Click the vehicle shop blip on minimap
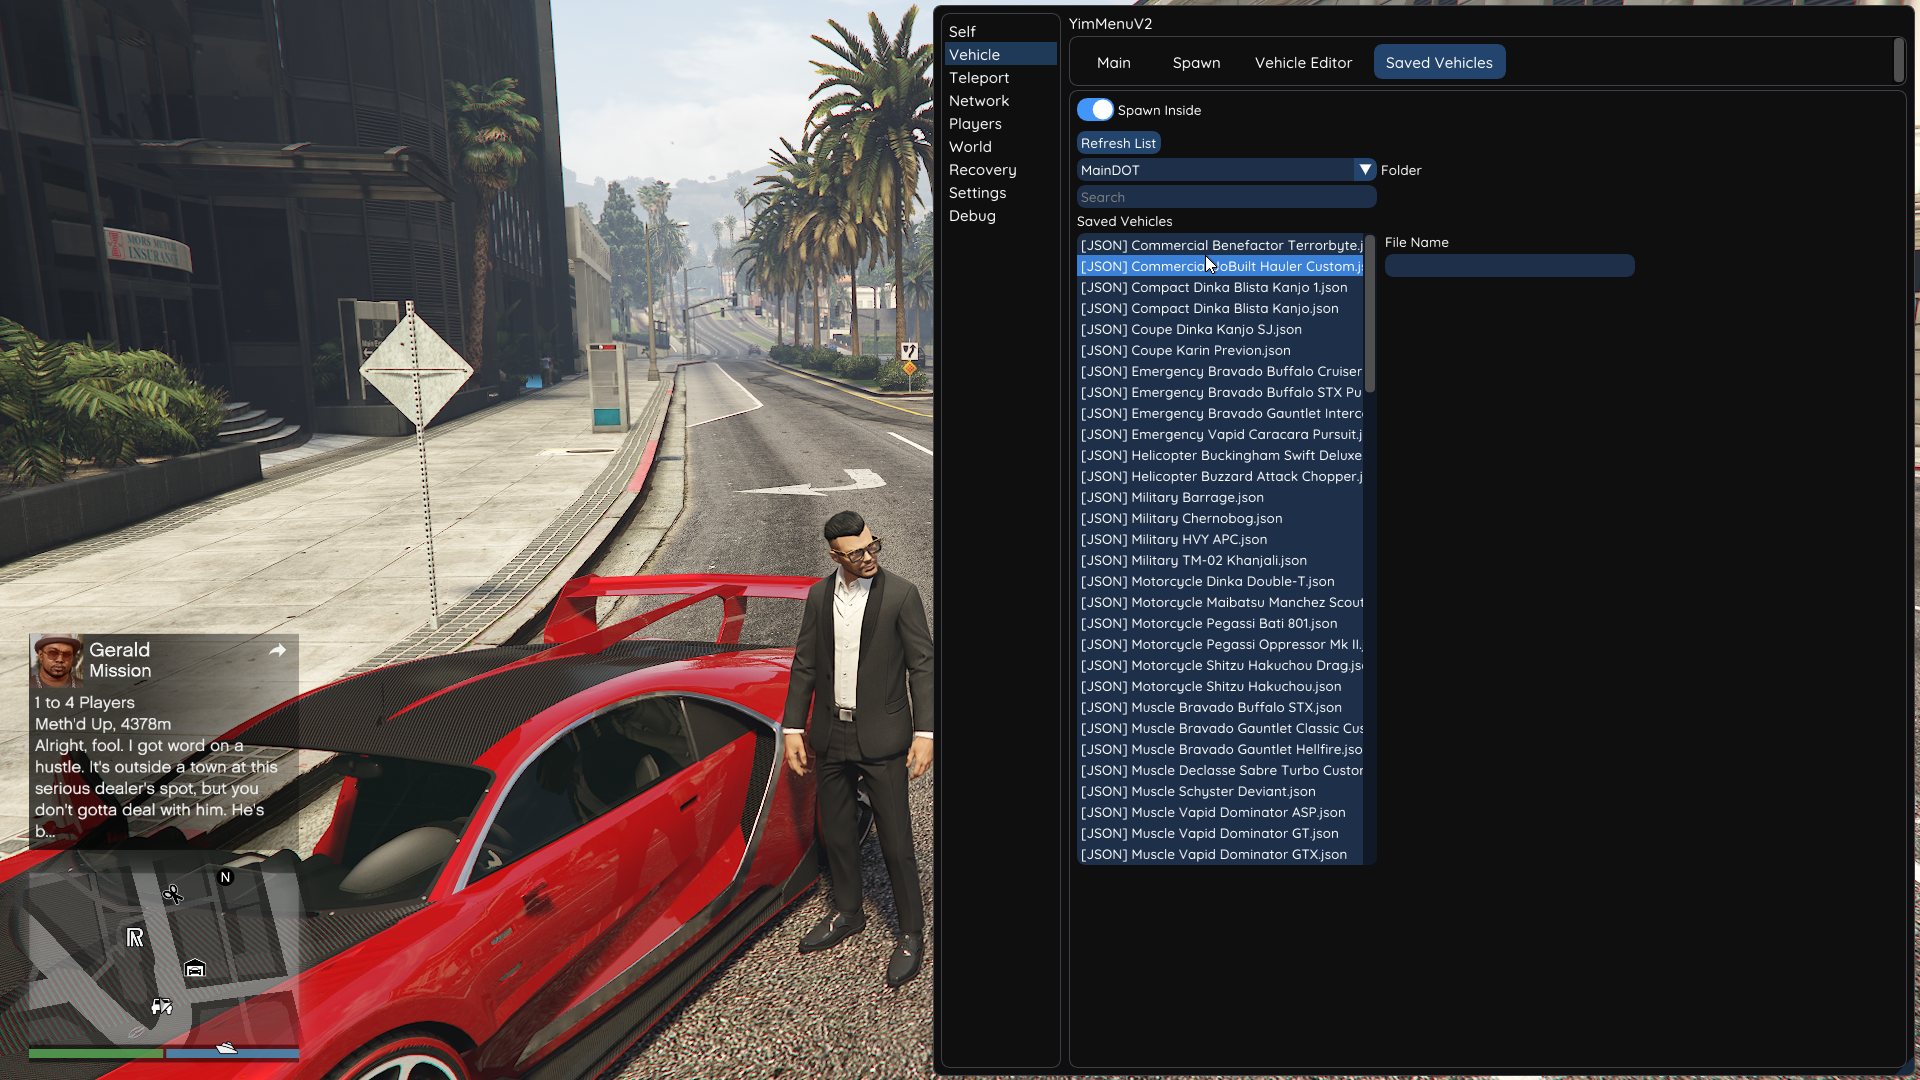Image resolution: width=1920 pixels, height=1080 pixels. [x=161, y=1006]
